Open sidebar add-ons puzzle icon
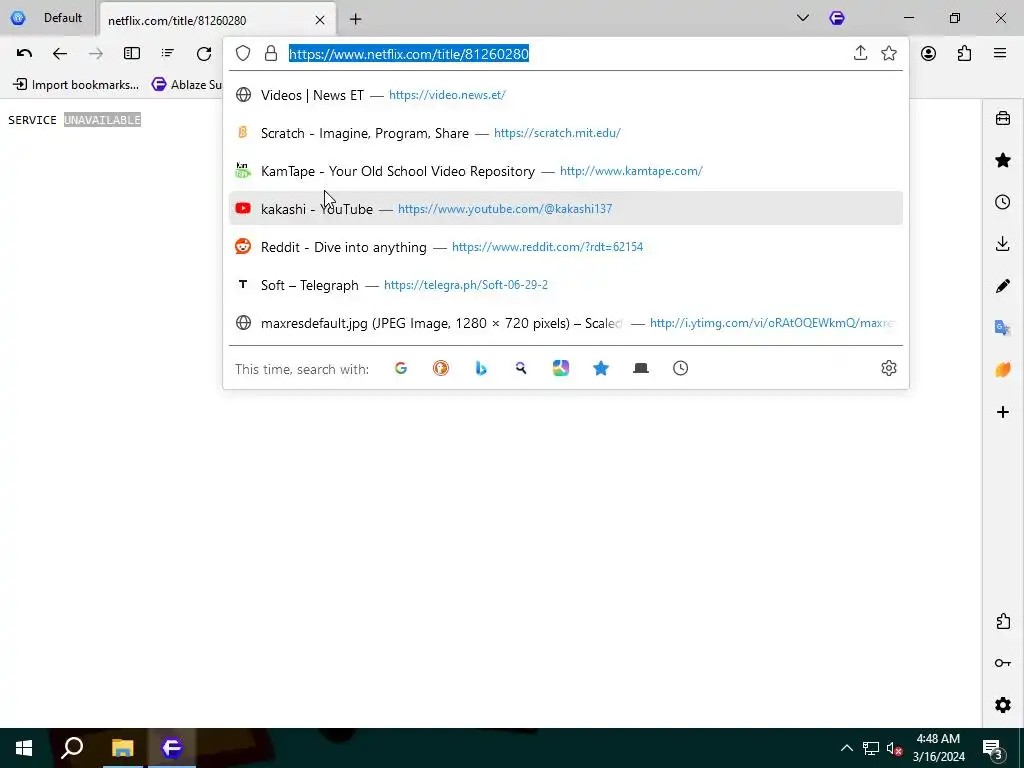 [x=1003, y=621]
